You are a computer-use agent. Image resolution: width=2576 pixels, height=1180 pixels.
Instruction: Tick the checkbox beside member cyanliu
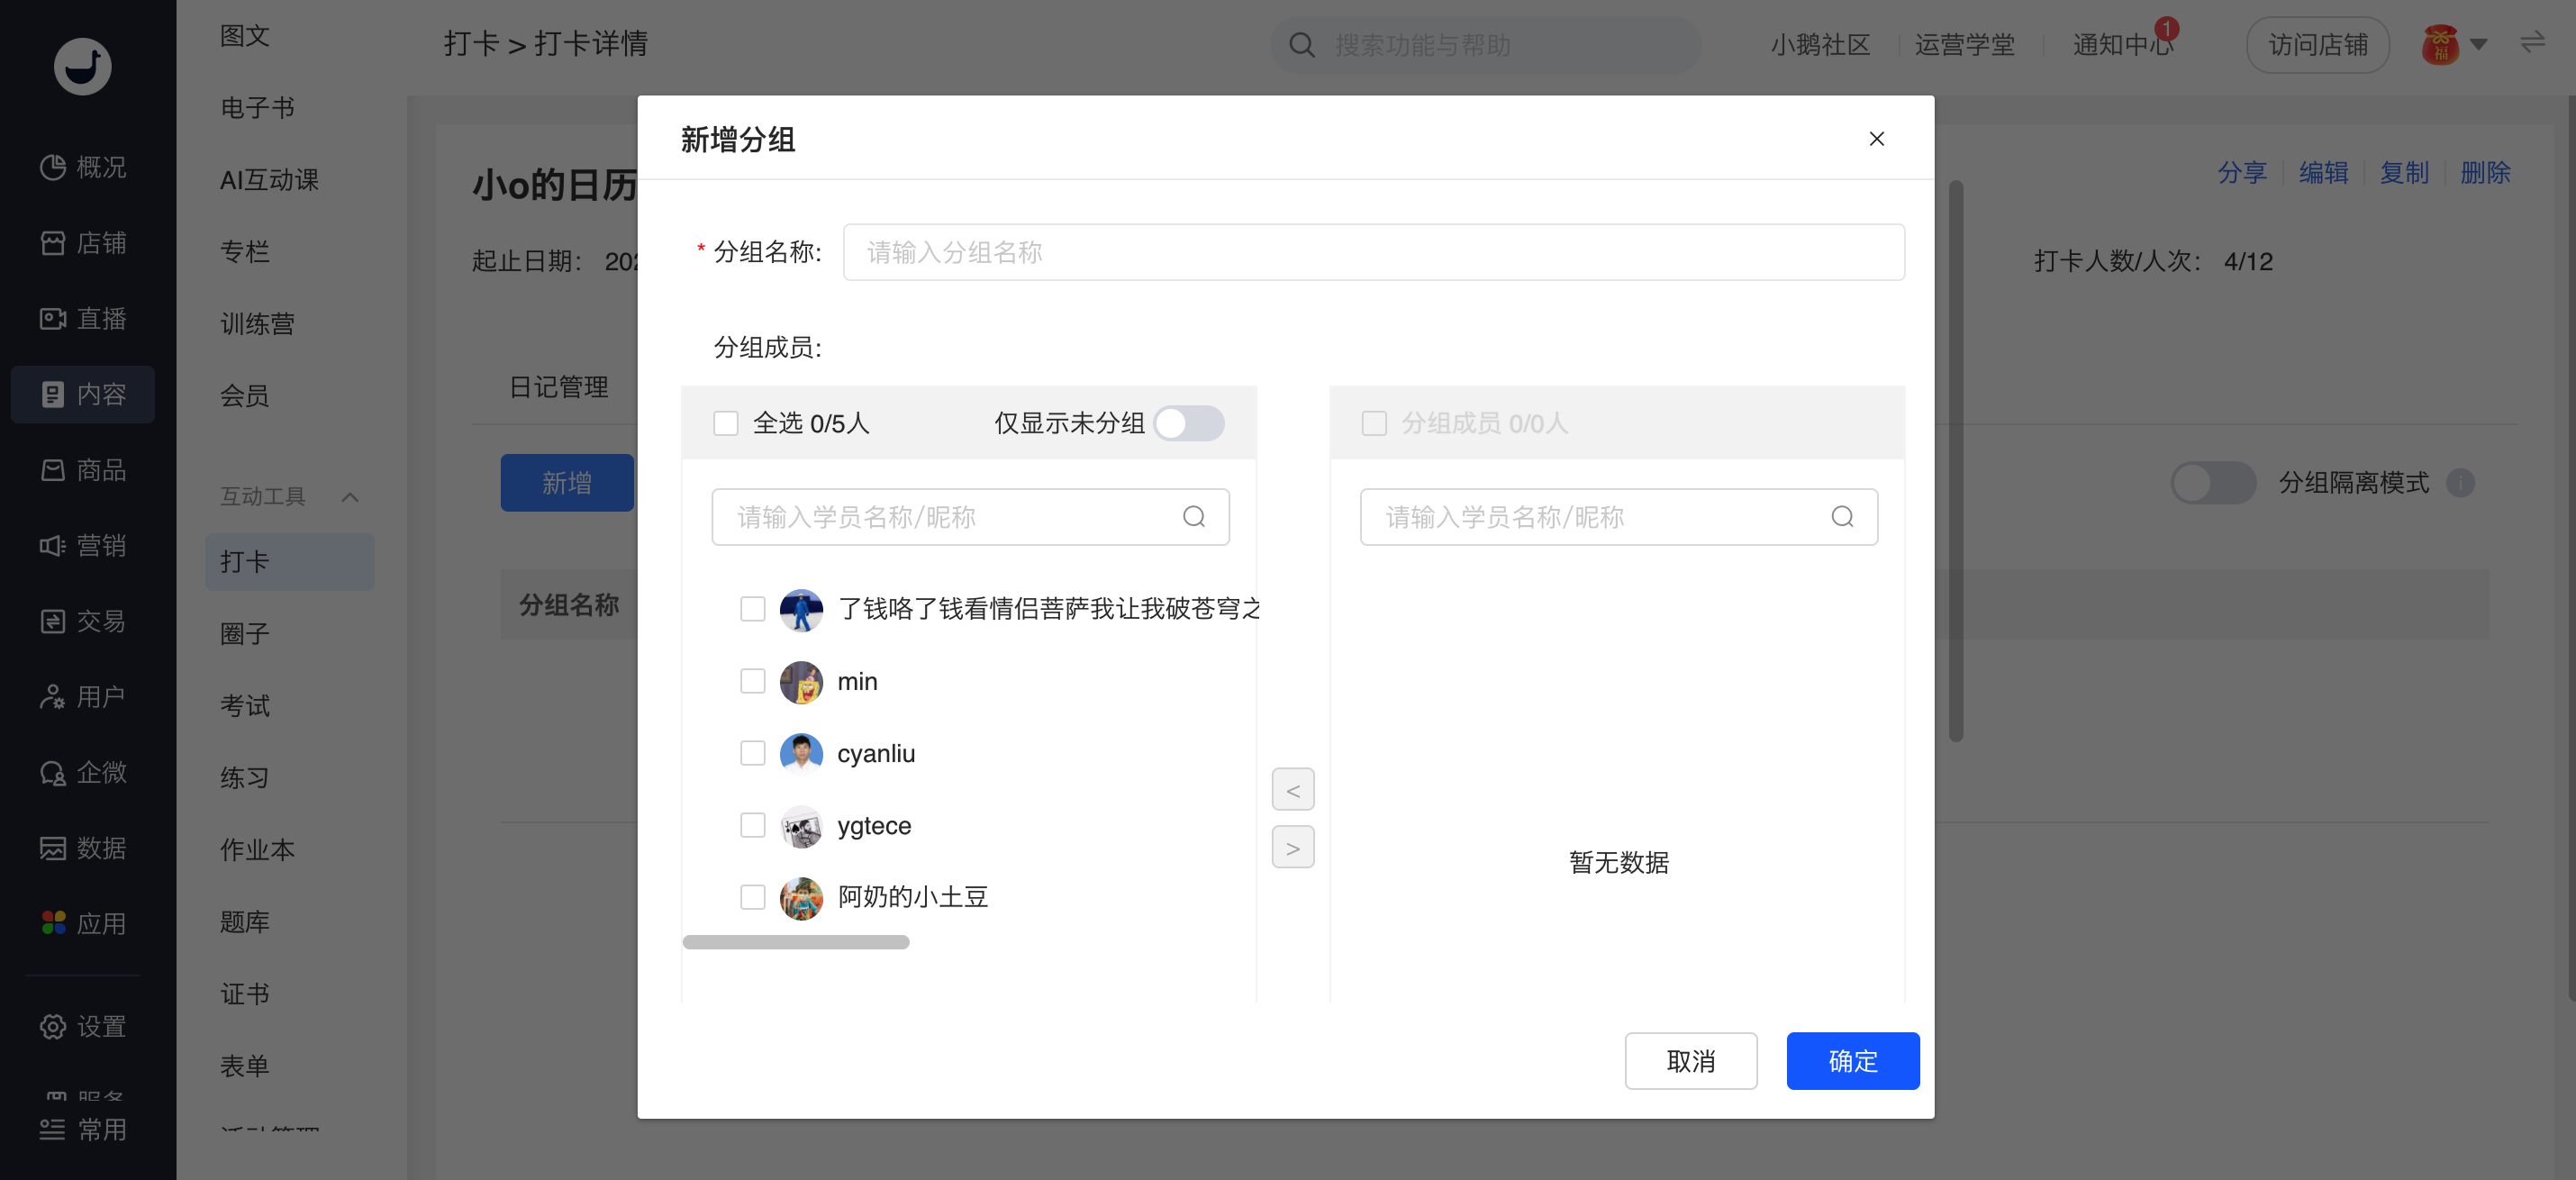click(x=752, y=753)
